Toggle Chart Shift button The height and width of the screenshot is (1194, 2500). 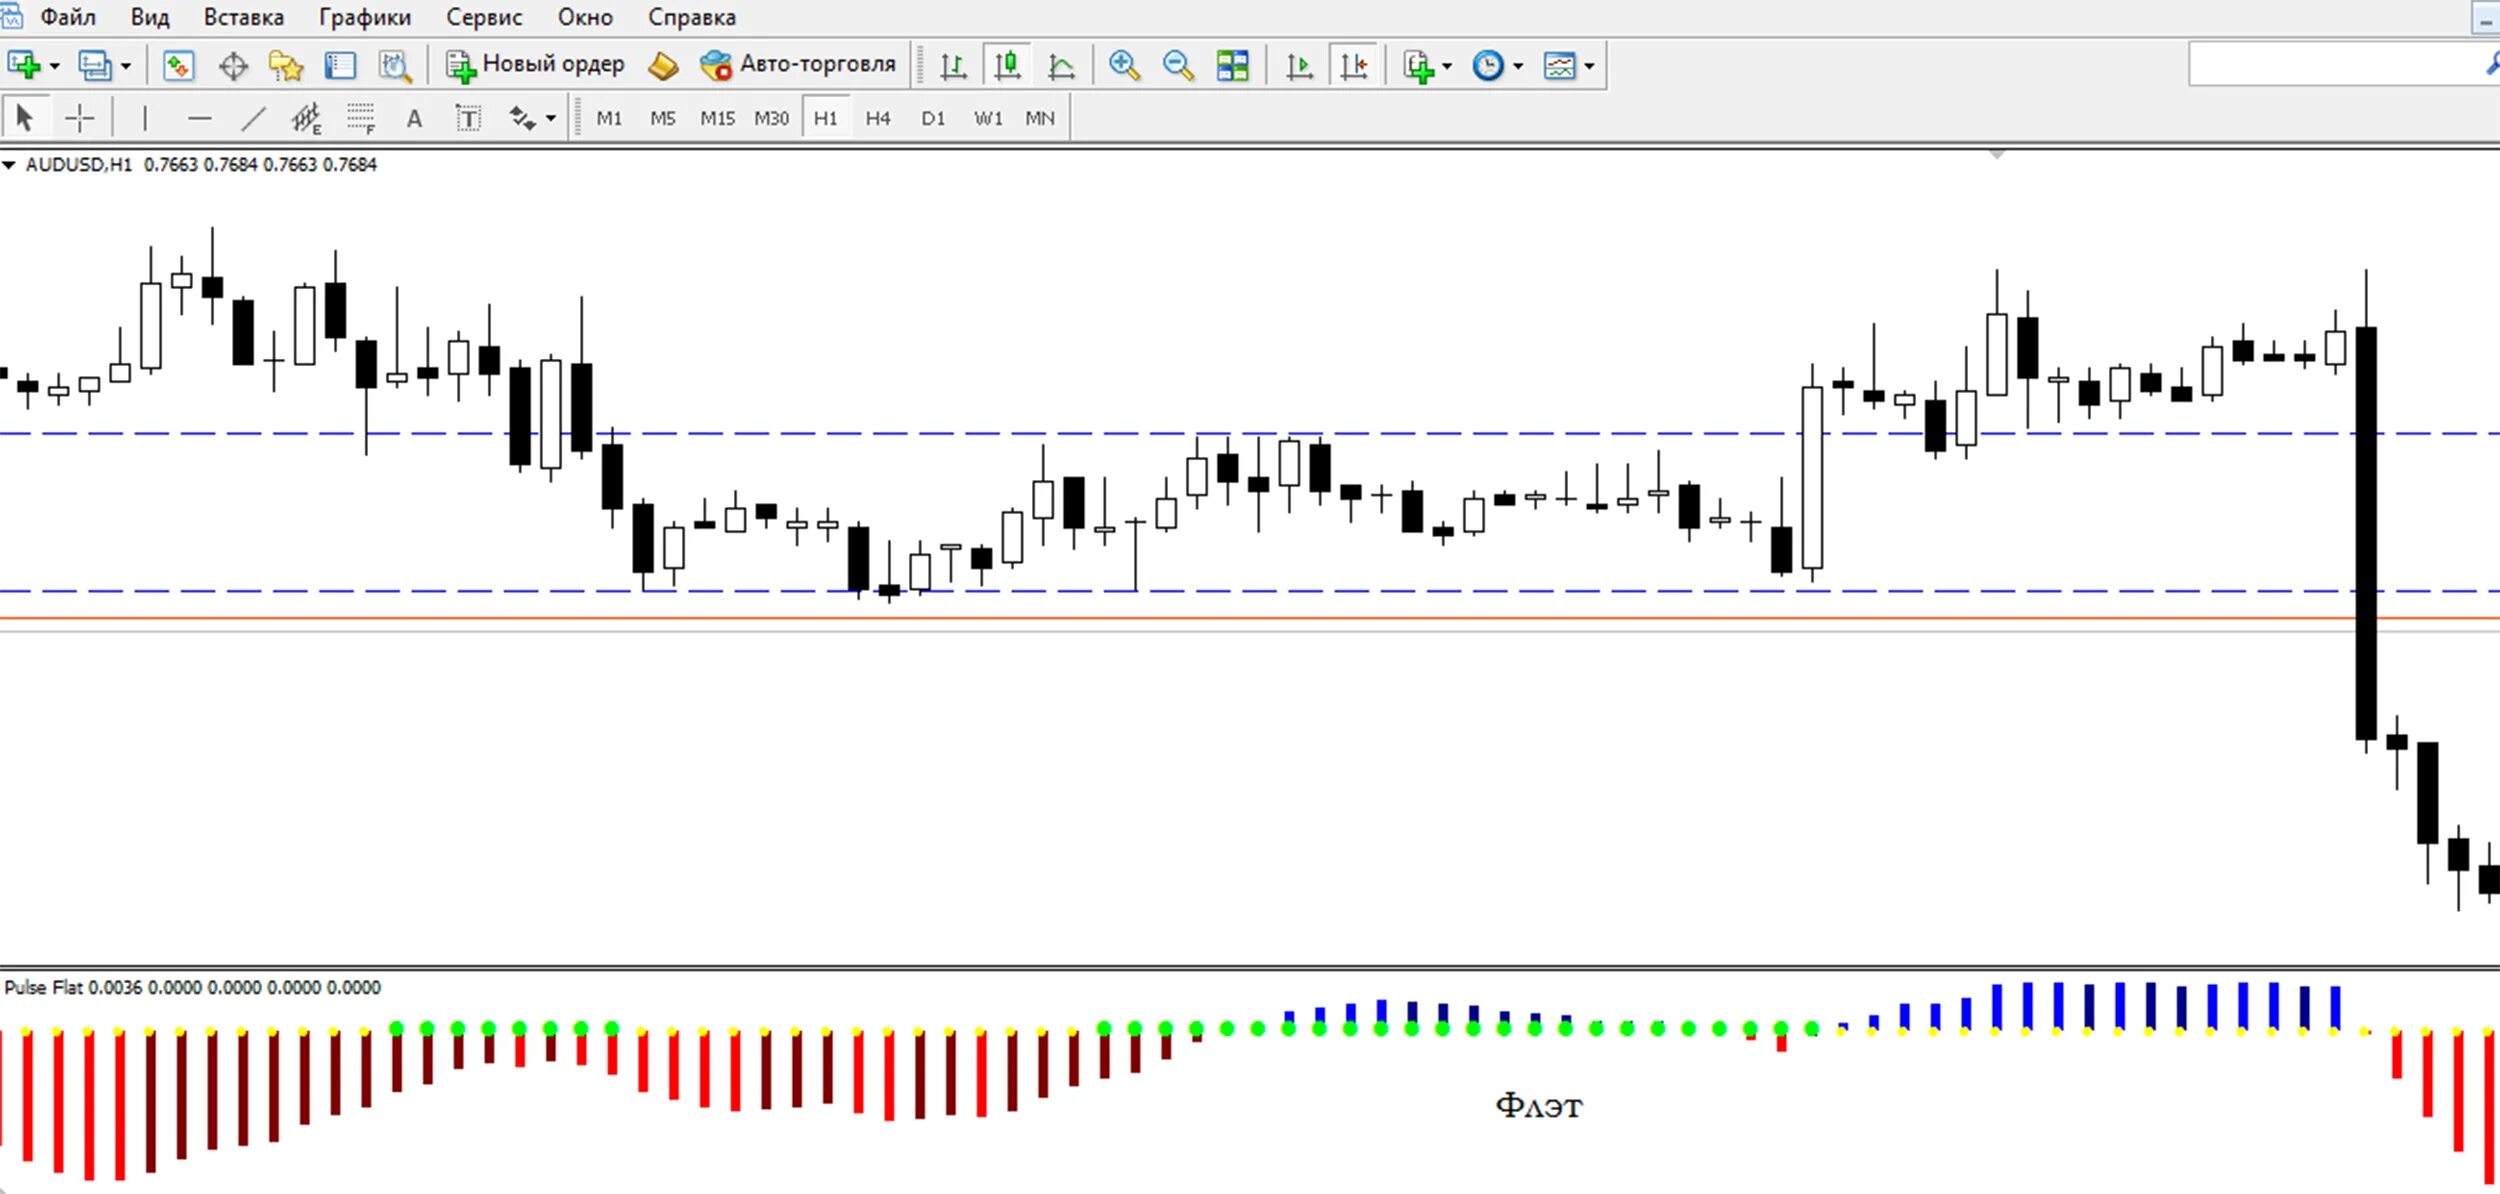[1354, 66]
